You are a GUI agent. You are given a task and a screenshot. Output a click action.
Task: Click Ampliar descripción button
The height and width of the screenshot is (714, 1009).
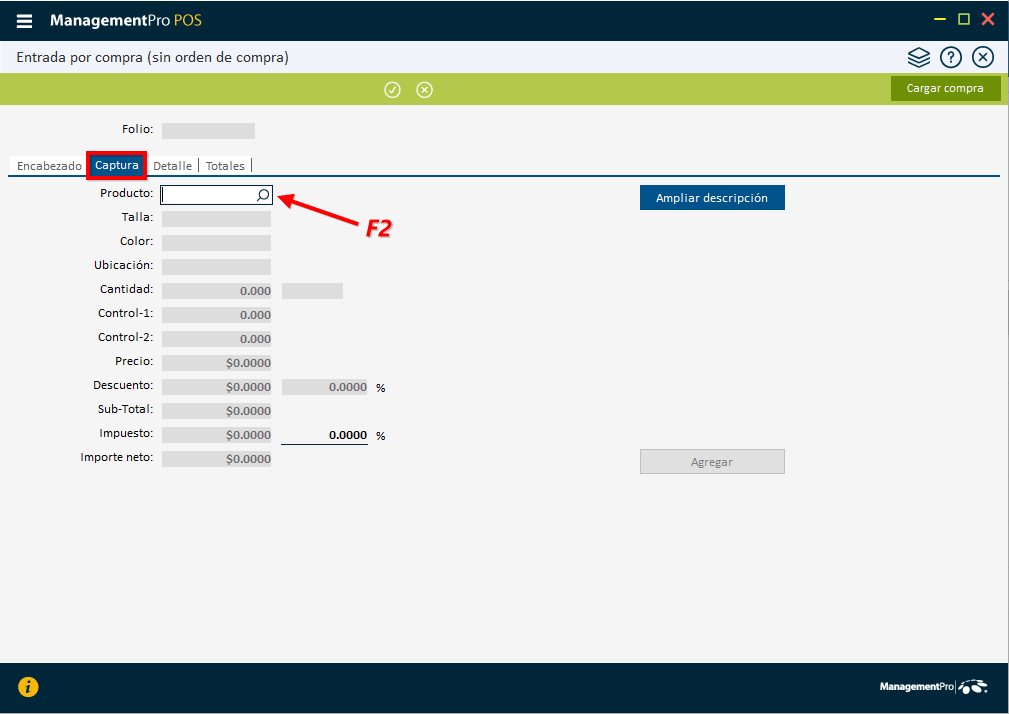pos(712,197)
